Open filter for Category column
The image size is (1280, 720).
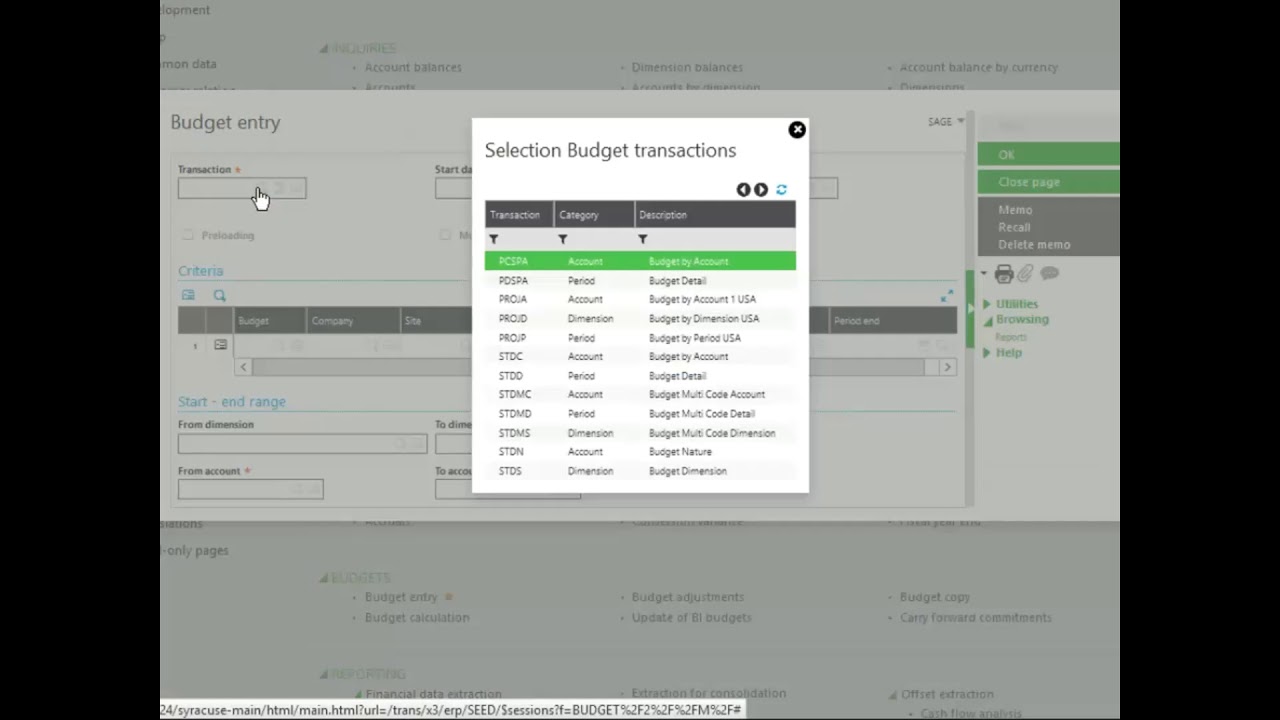pos(563,239)
